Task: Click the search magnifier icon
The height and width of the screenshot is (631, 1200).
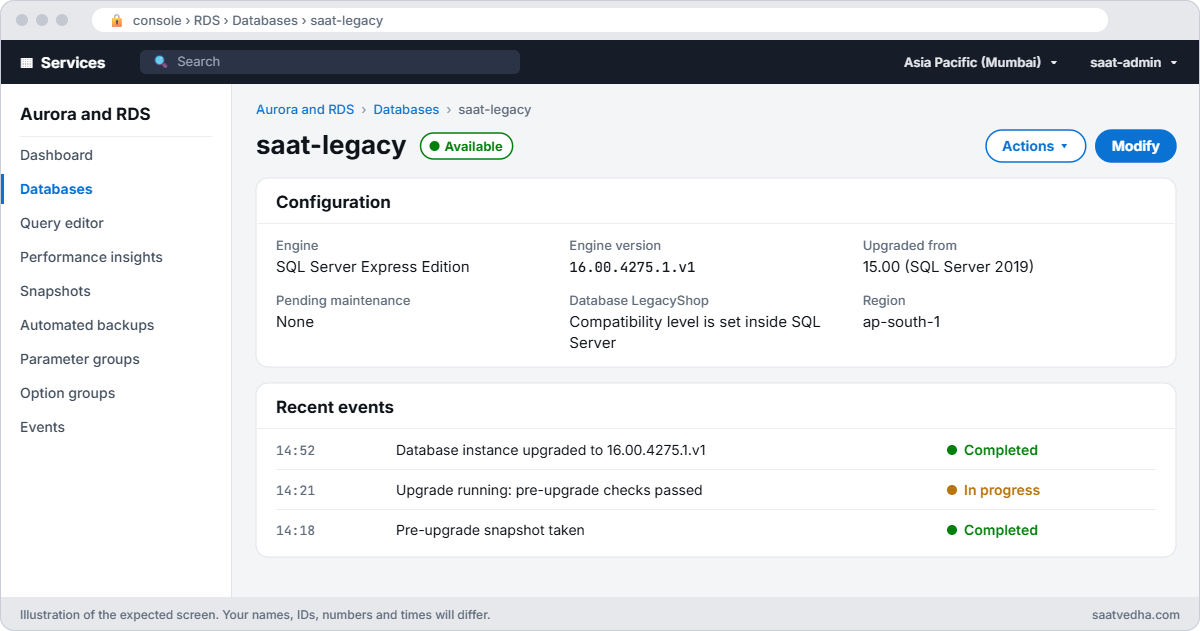Action: tap(161, 62)
